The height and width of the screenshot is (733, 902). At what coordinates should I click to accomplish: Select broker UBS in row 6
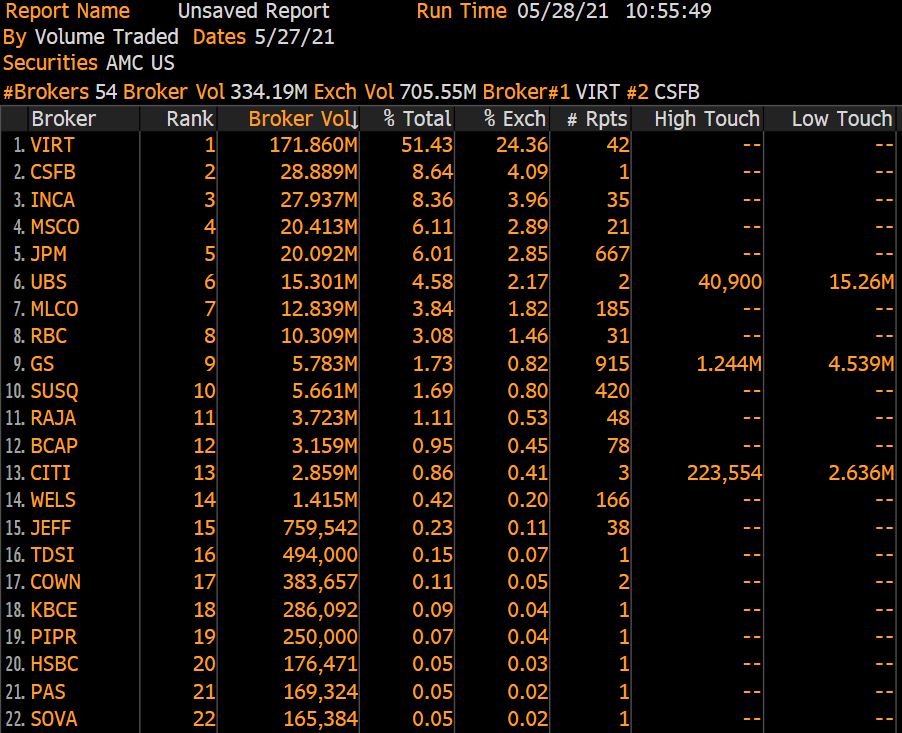pos(48,281)
